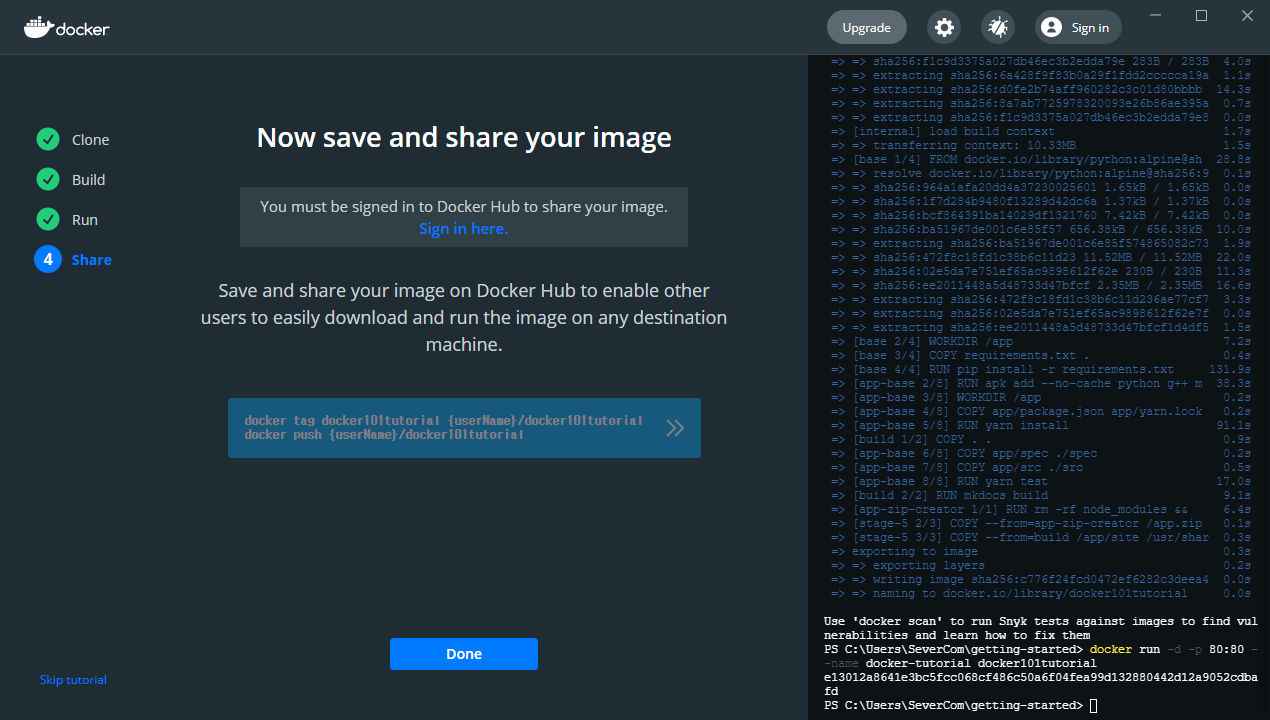The width and height of the screenshot is (1270, 720).
Task: Click terminal line 'exporting to image'
Action: [x=1040, y=551]
